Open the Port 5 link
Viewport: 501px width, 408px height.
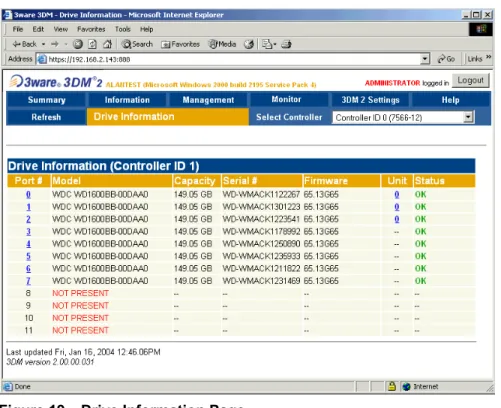28,256
